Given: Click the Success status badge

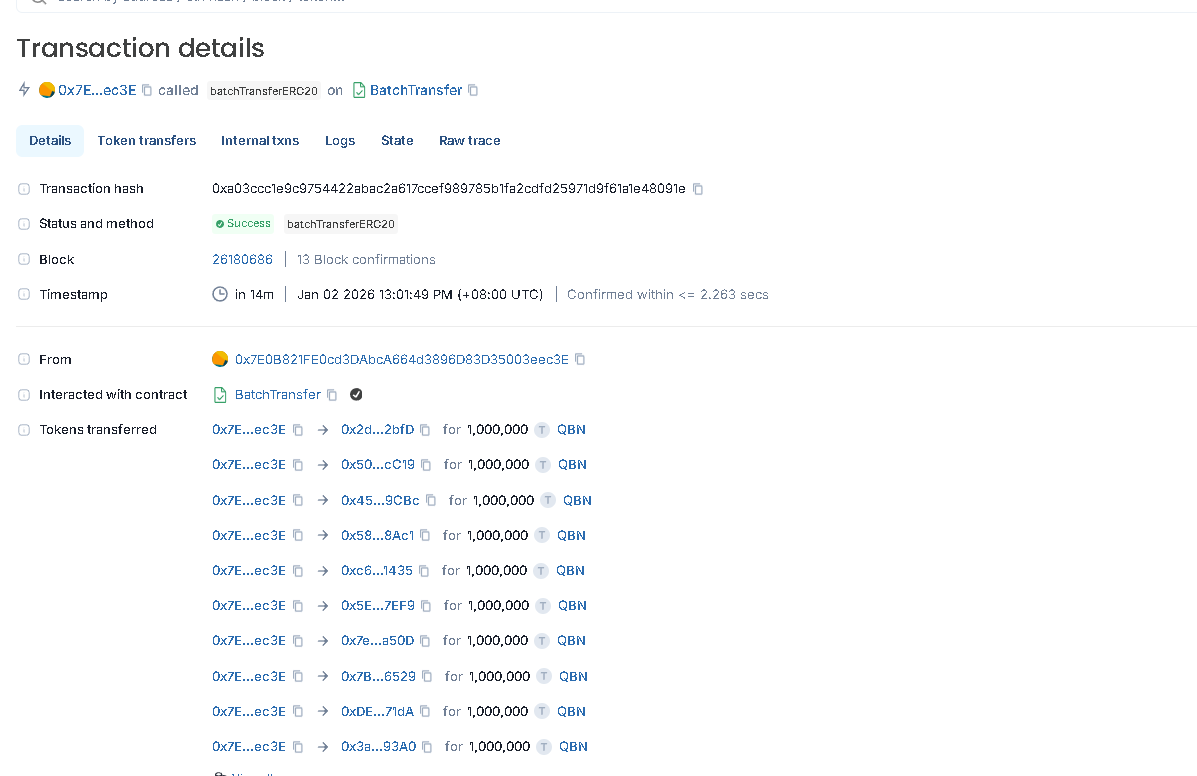Looking at the screenshot, I should pos(242,224).
